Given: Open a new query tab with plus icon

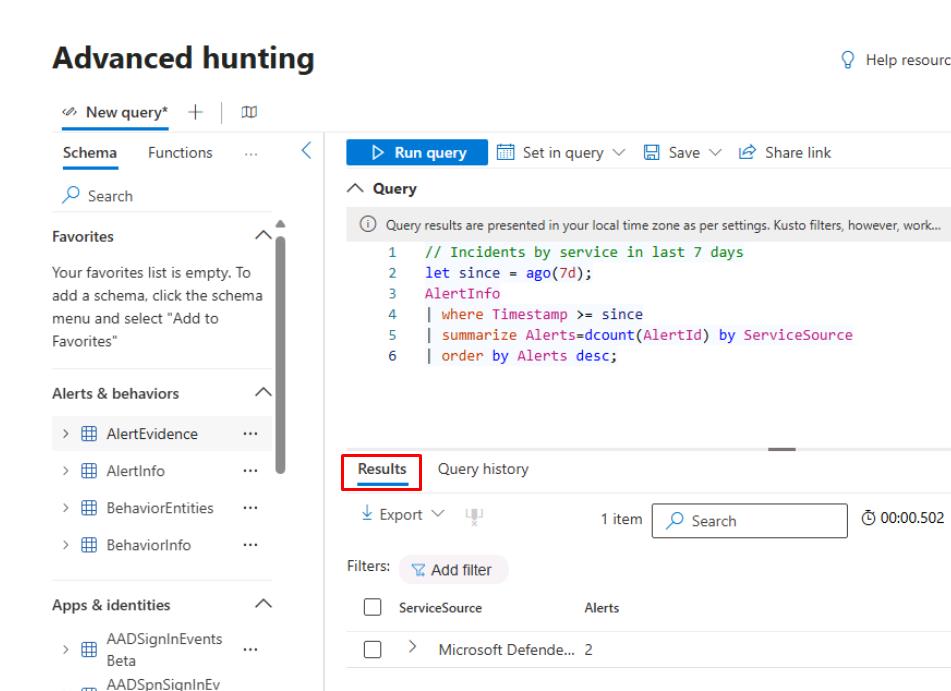Looking at the screenshot, I should tap(195, 113).
